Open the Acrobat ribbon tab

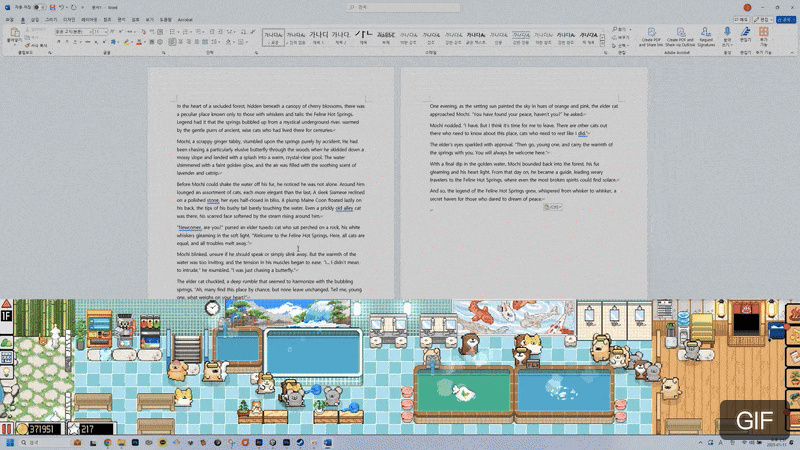[x=186, y=19]
